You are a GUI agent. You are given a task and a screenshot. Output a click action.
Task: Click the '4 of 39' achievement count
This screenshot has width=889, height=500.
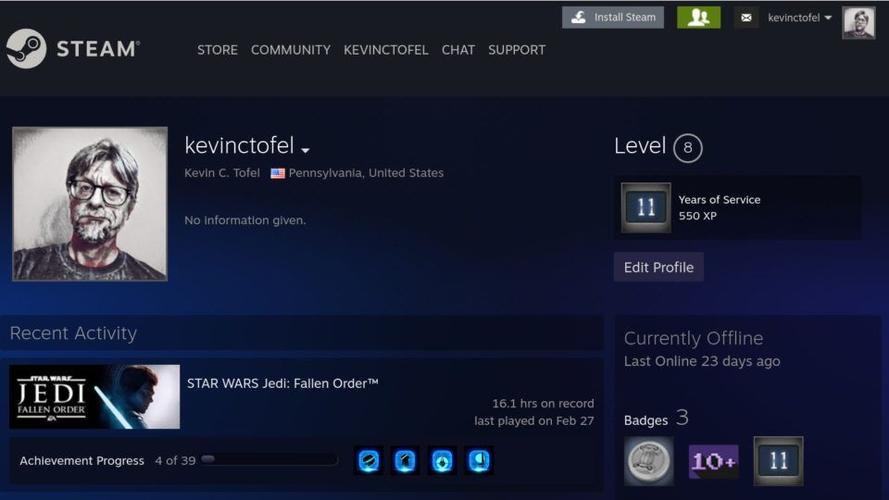click(175, 461)
